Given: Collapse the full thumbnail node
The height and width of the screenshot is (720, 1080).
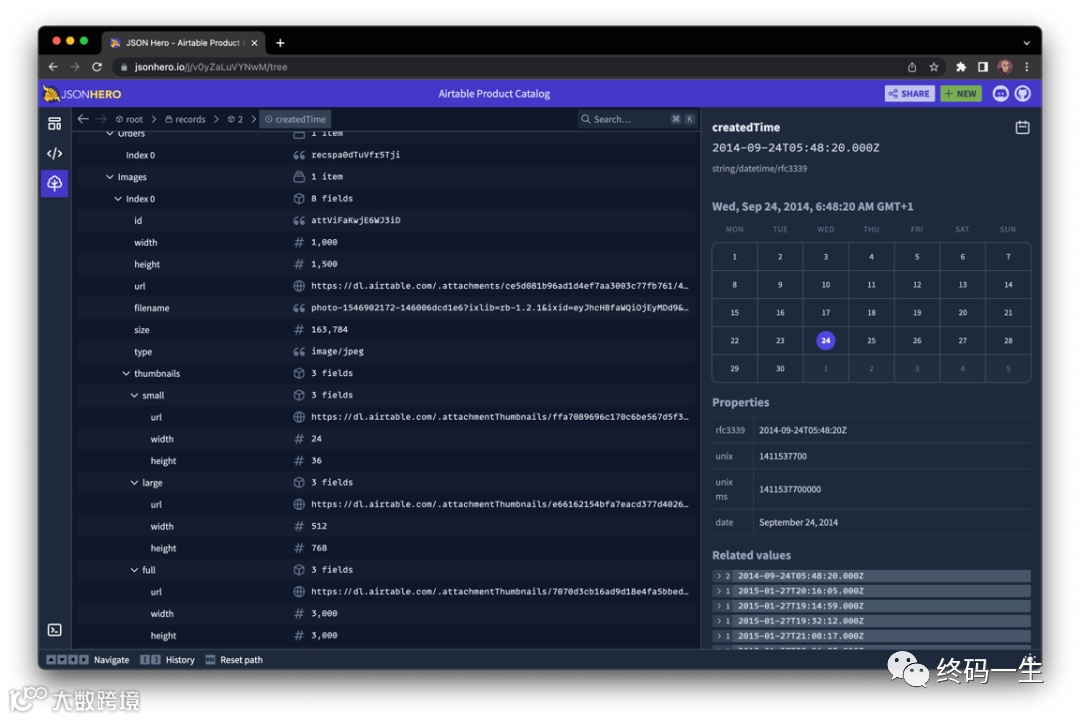Looking at the screenshot, I should [134, 570].
